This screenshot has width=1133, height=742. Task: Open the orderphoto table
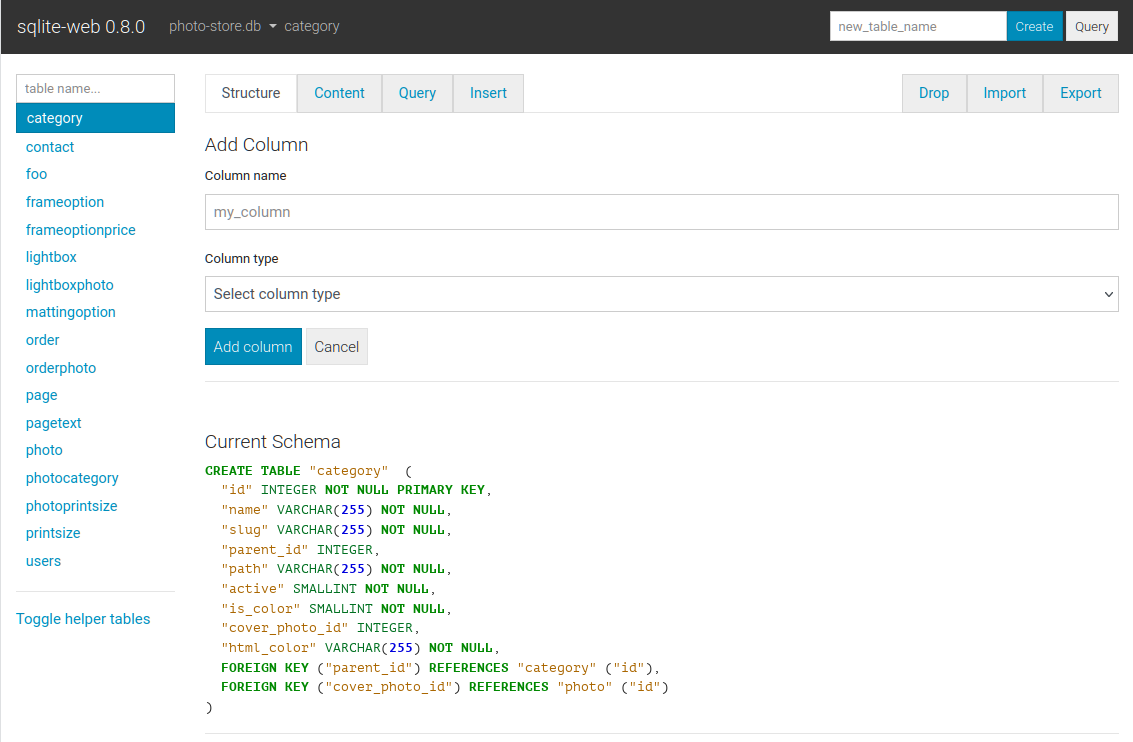61,368
